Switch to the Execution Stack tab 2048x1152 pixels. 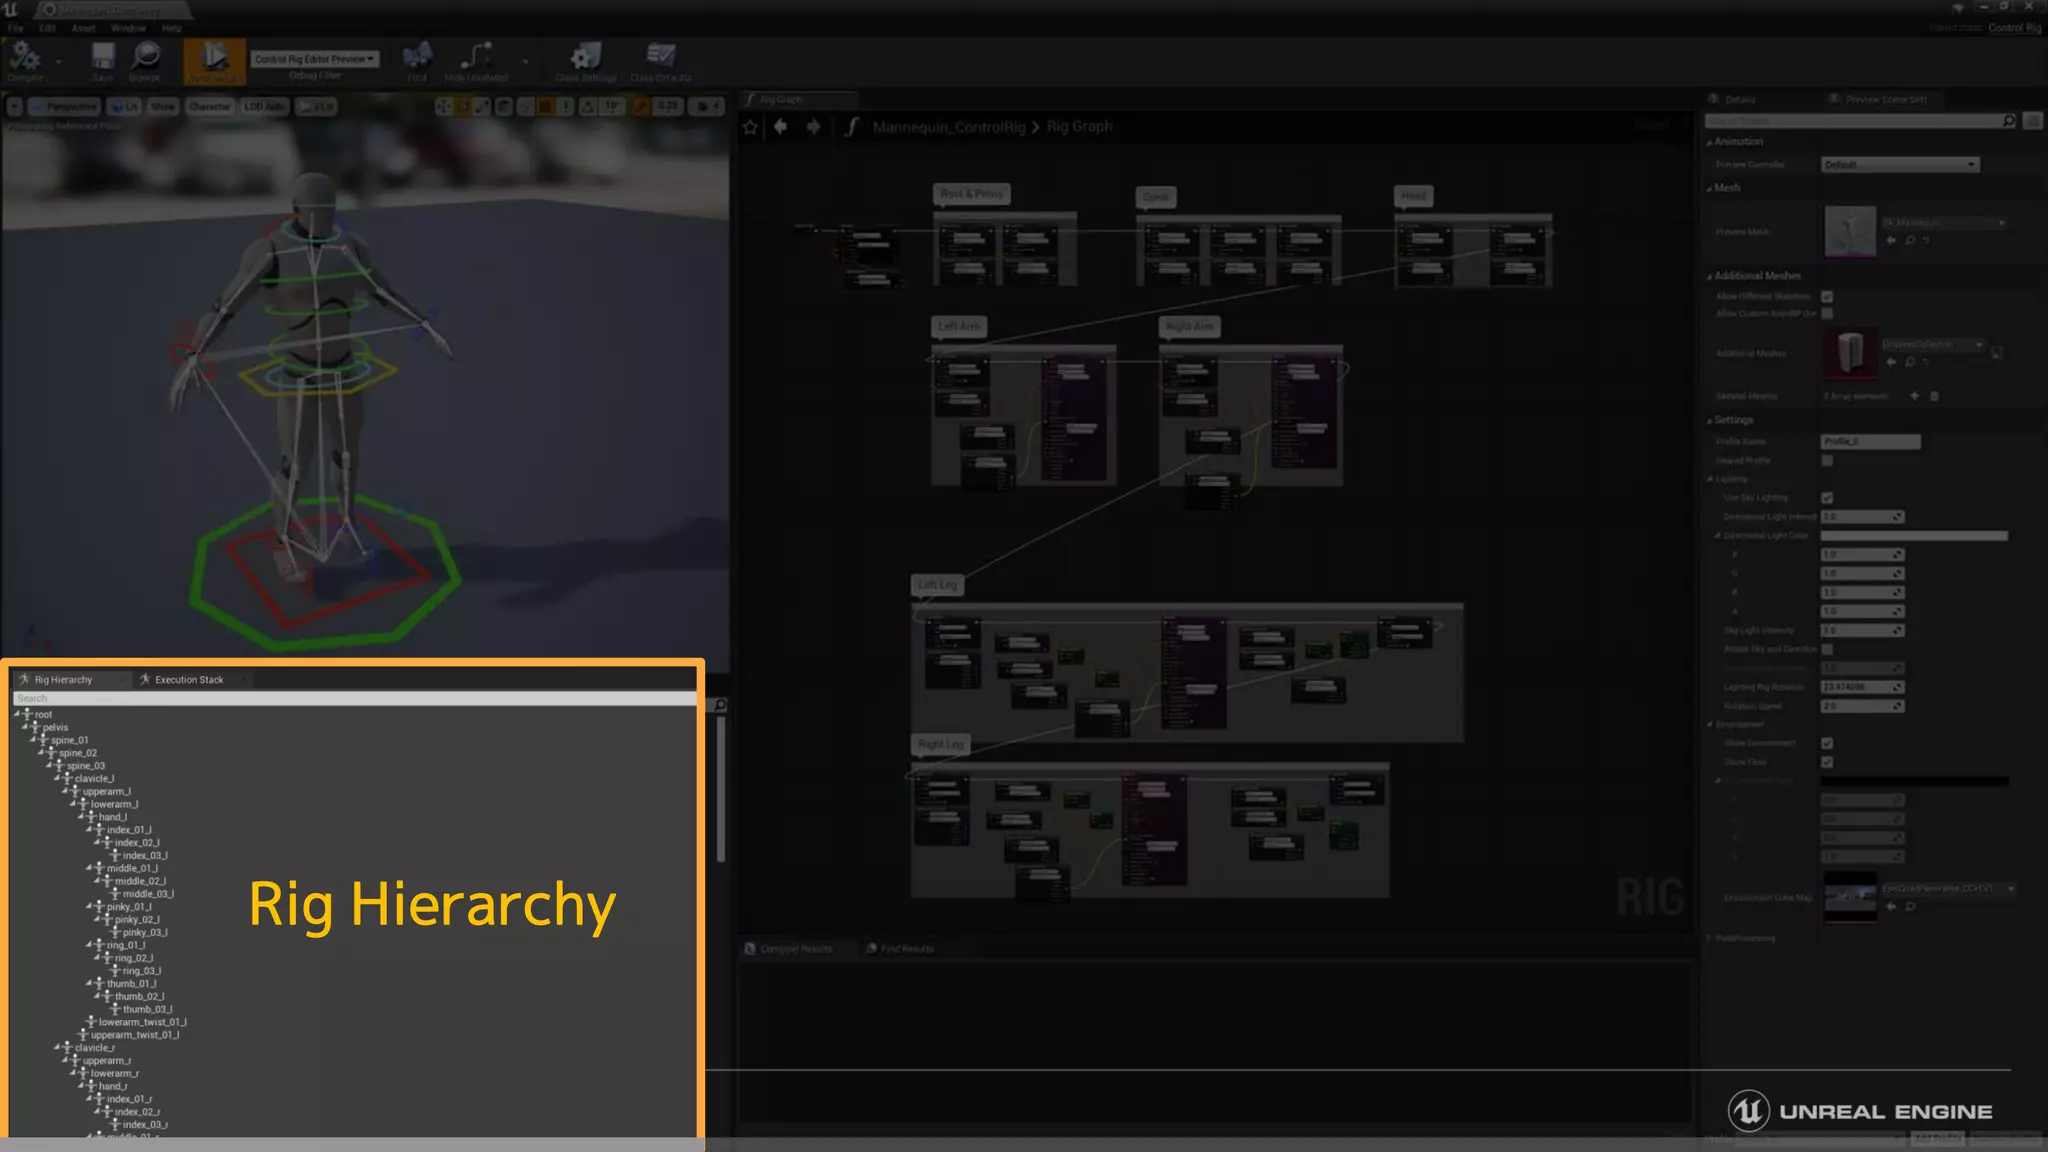[x=189, y=680]
